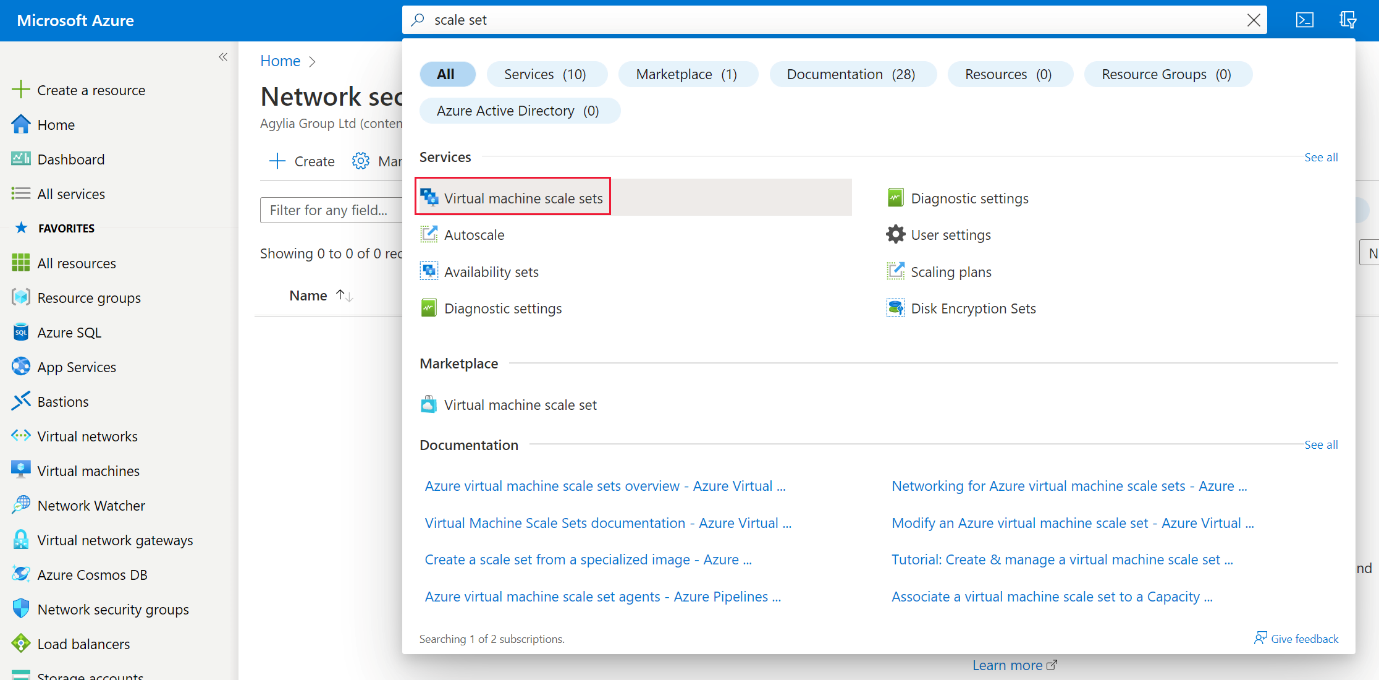This screenshot has width=1379, height=680.
Task: Open Tutorial: Create & manage scale set link
Action: tap(1062, 560)
